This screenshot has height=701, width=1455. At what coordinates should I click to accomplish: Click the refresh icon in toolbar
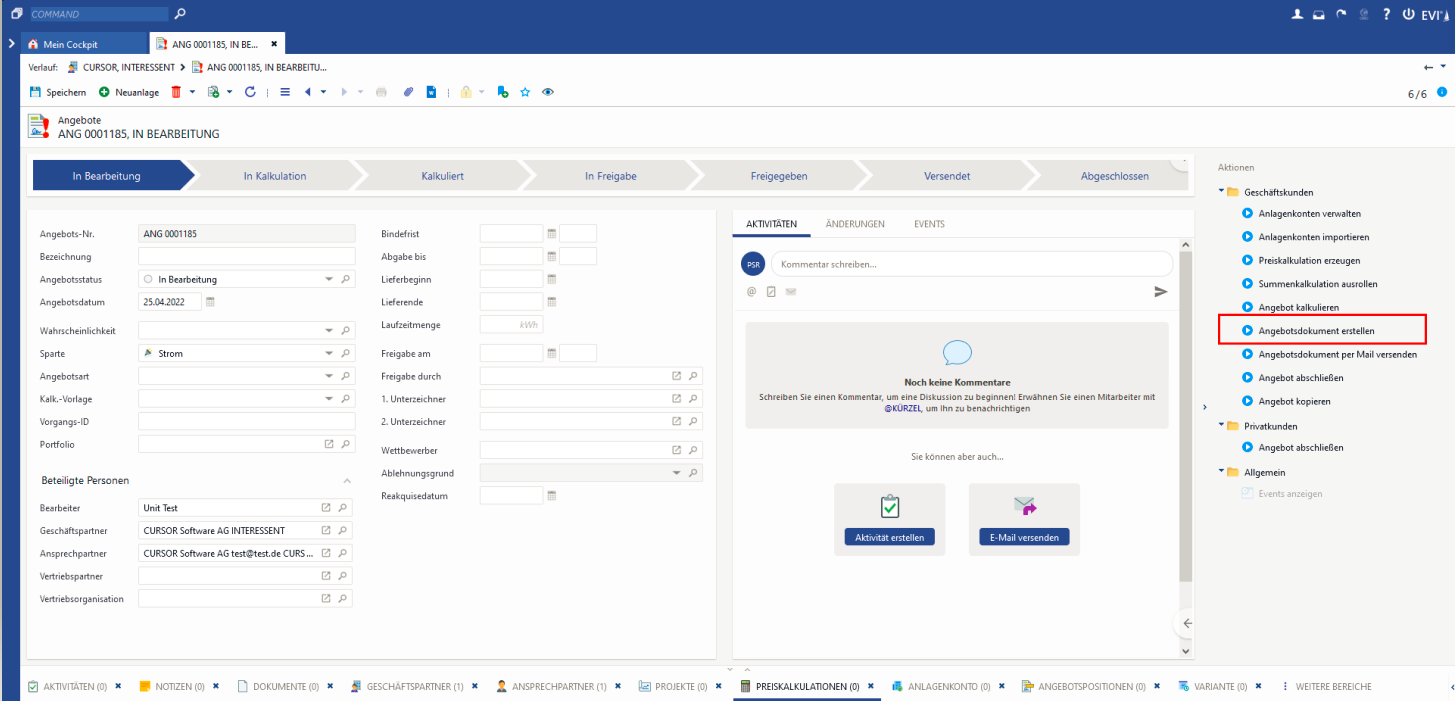coord(250,92)
